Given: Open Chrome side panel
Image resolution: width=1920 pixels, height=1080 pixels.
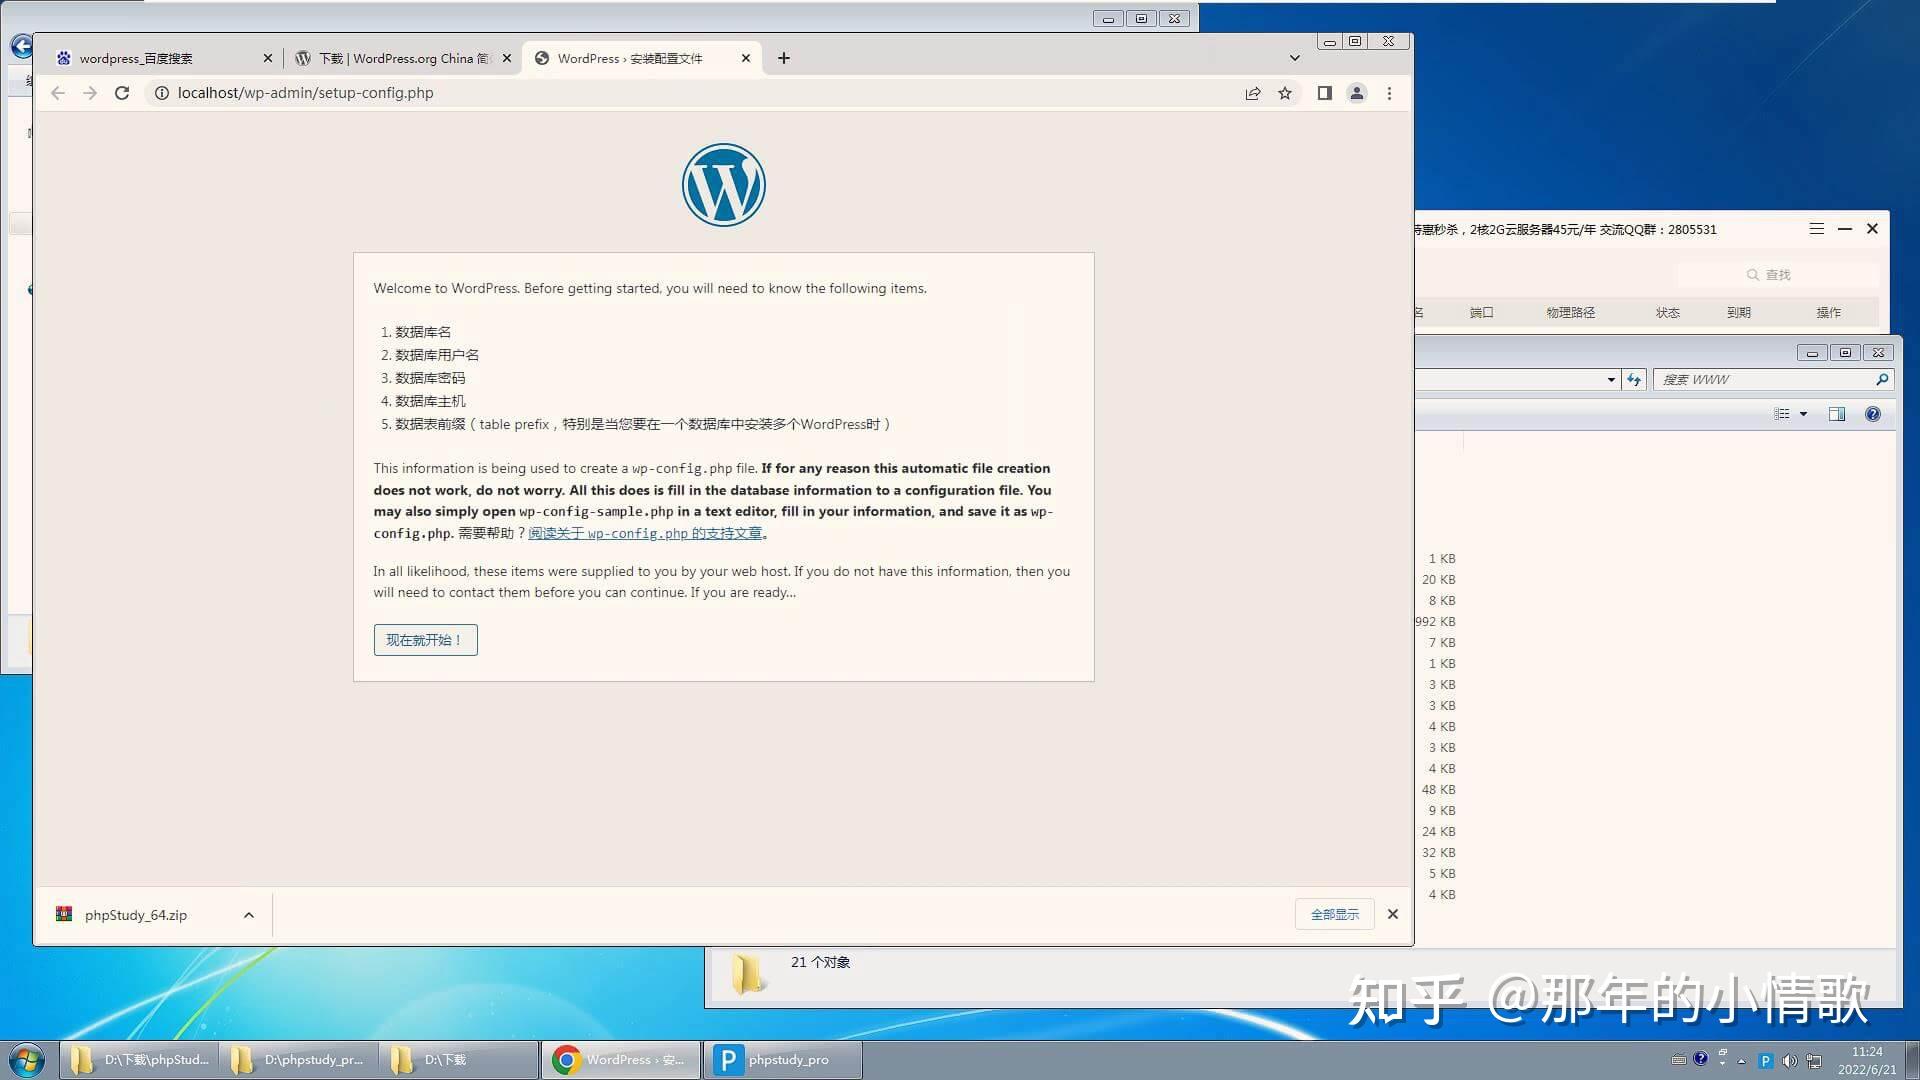Looking at the screenshot, I should [1324, 93].
